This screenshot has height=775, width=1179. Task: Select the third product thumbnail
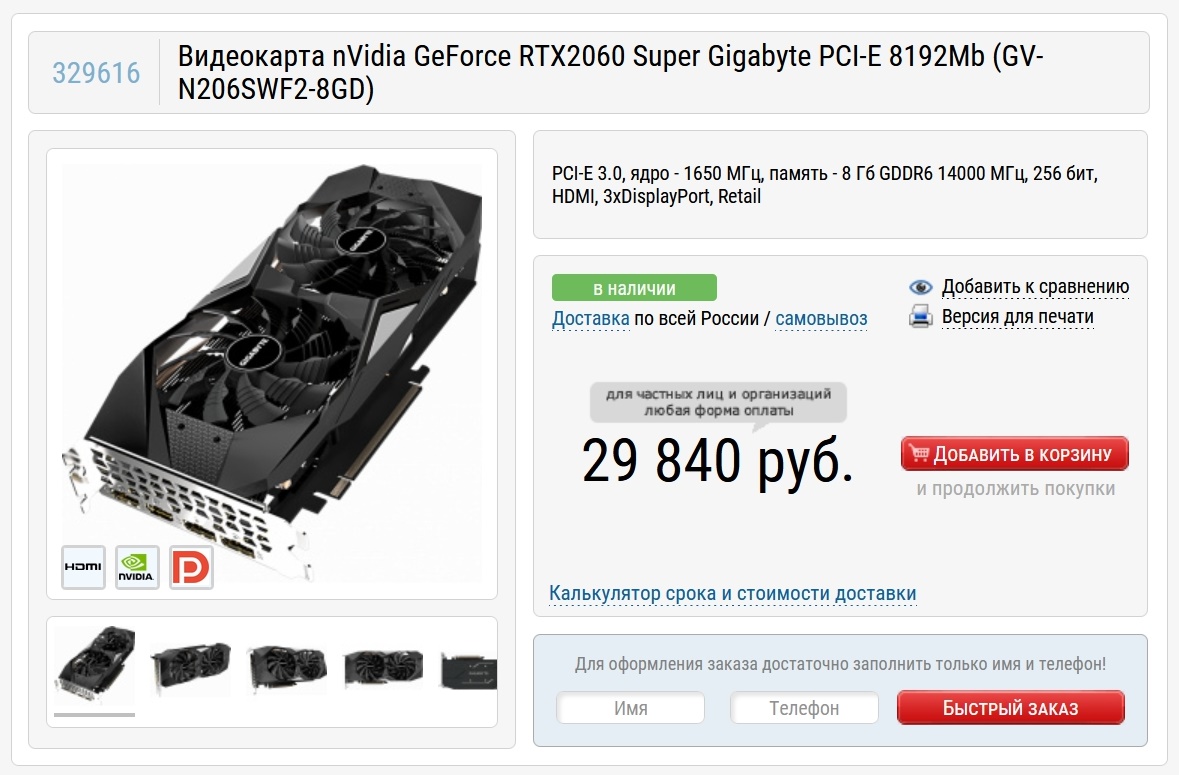tap(287, 668)
